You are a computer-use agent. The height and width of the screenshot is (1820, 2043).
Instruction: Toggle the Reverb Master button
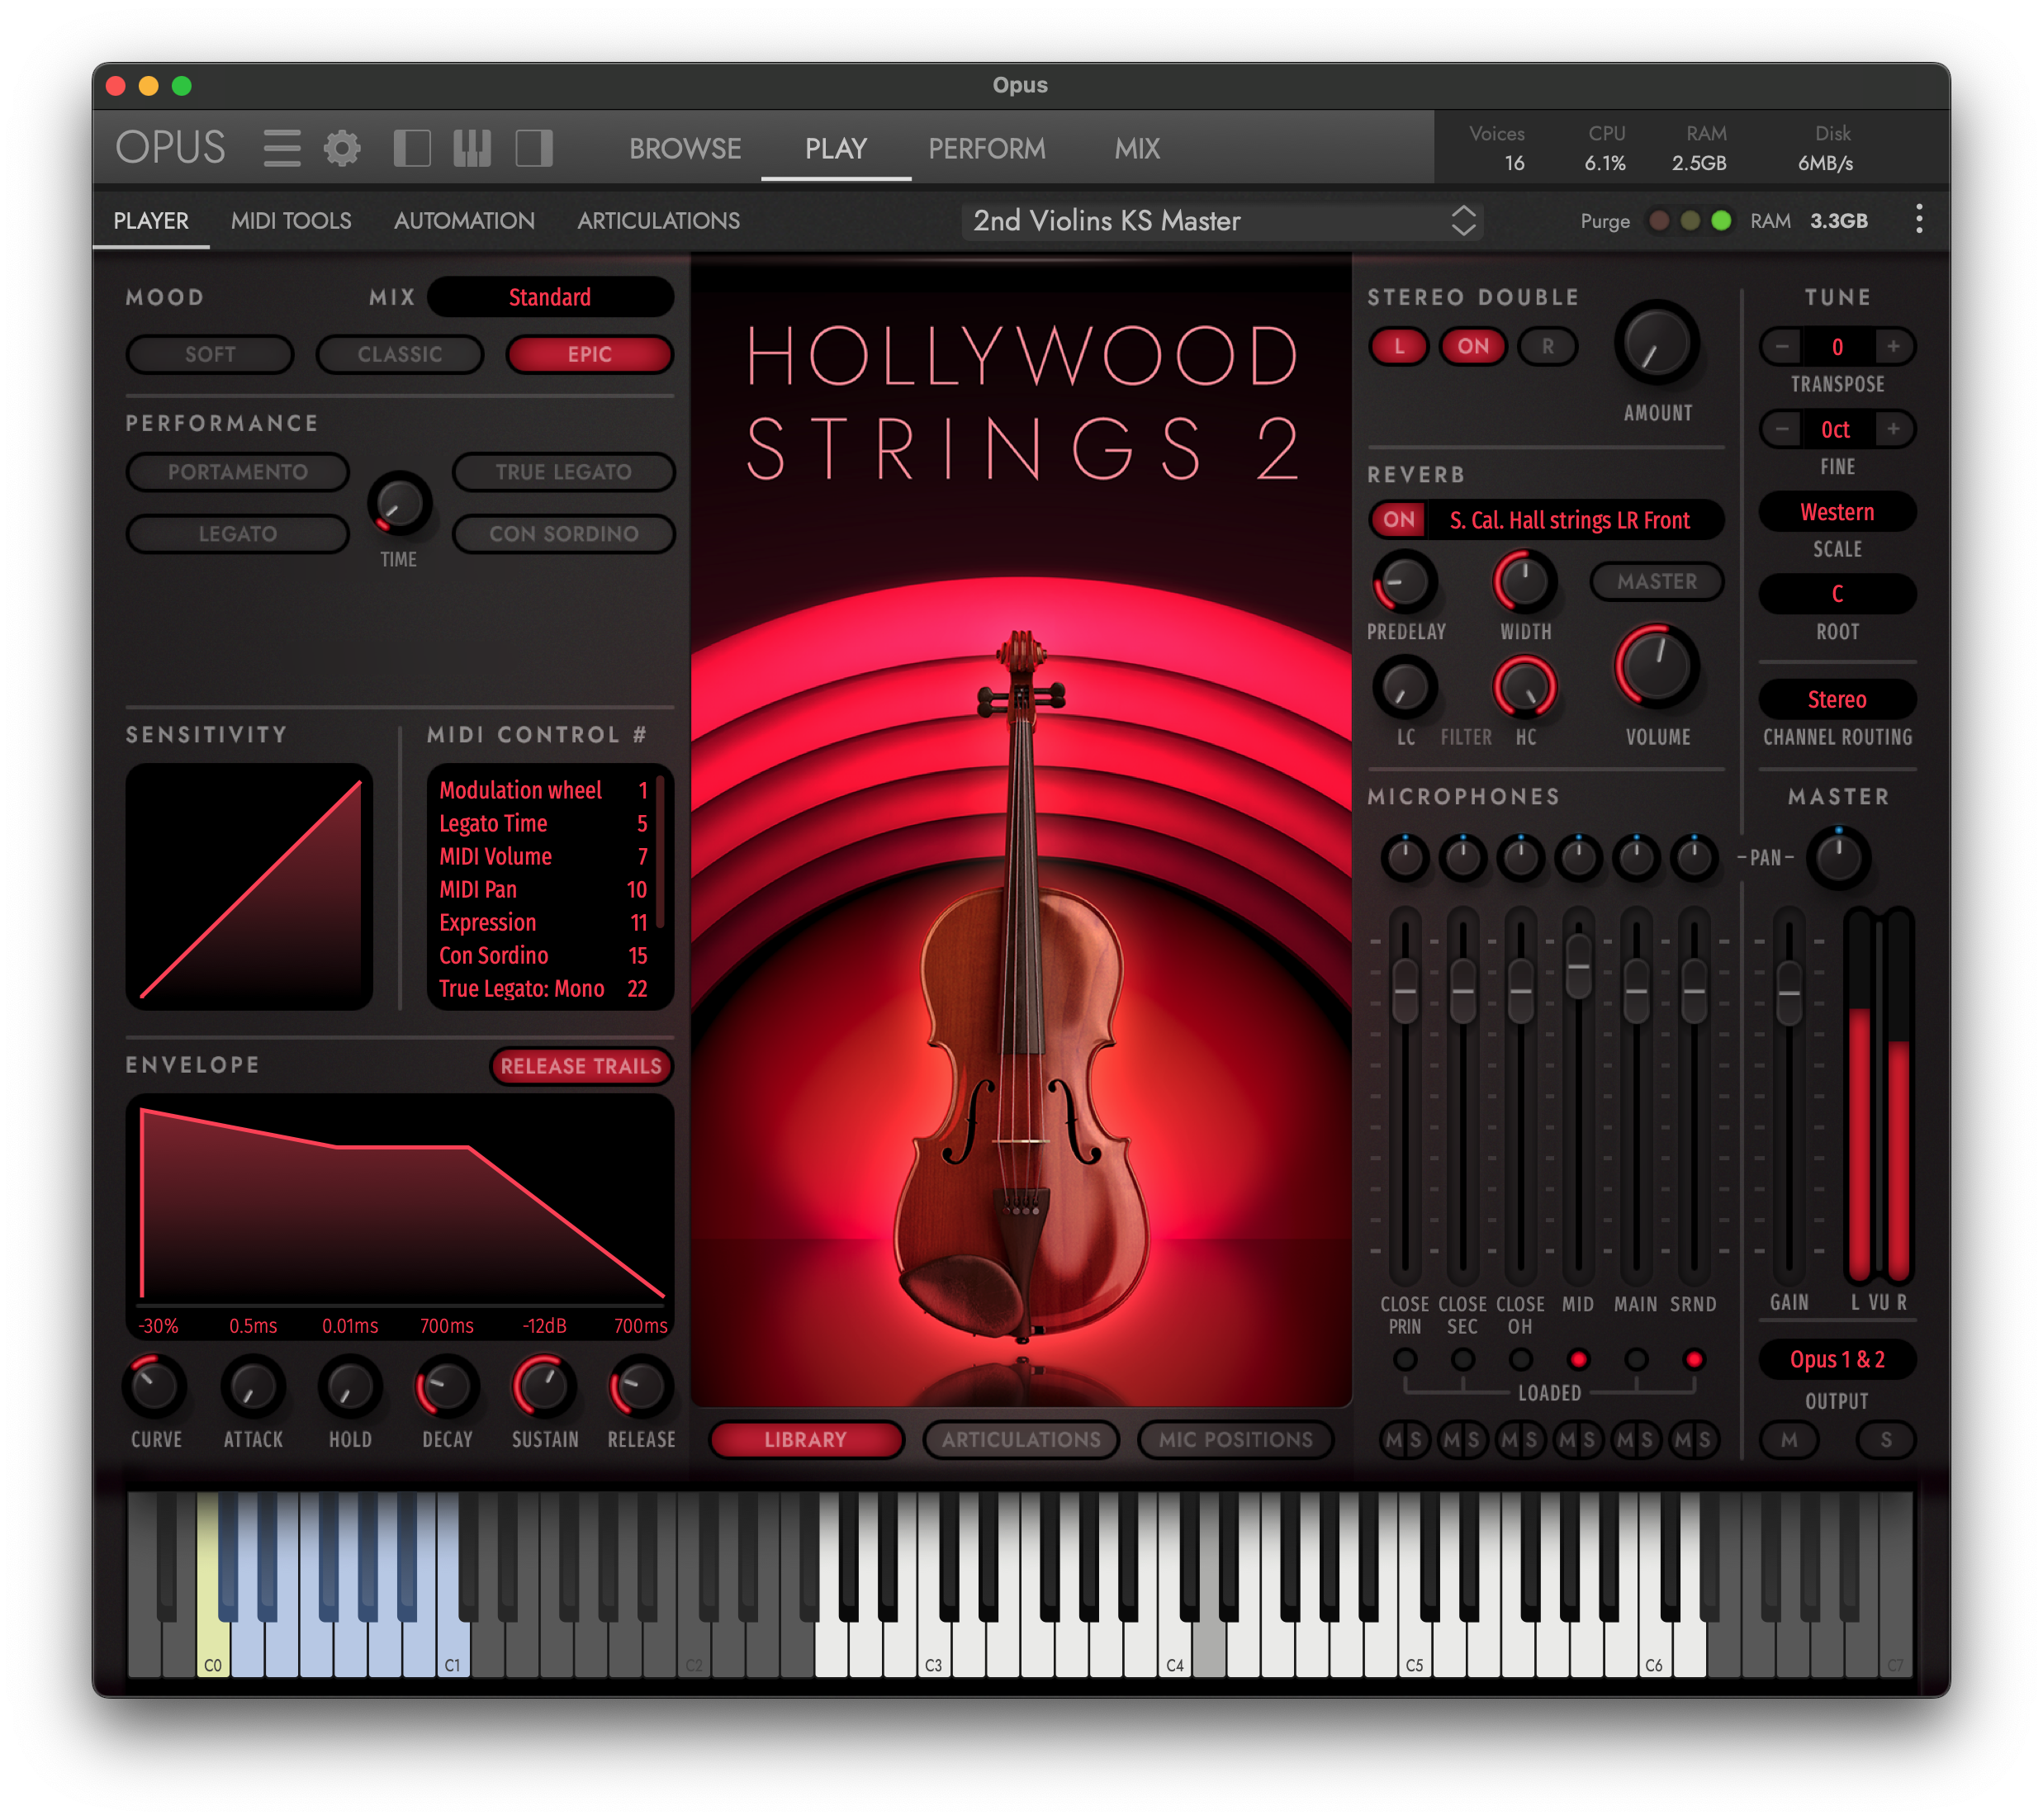[1657, 581]
